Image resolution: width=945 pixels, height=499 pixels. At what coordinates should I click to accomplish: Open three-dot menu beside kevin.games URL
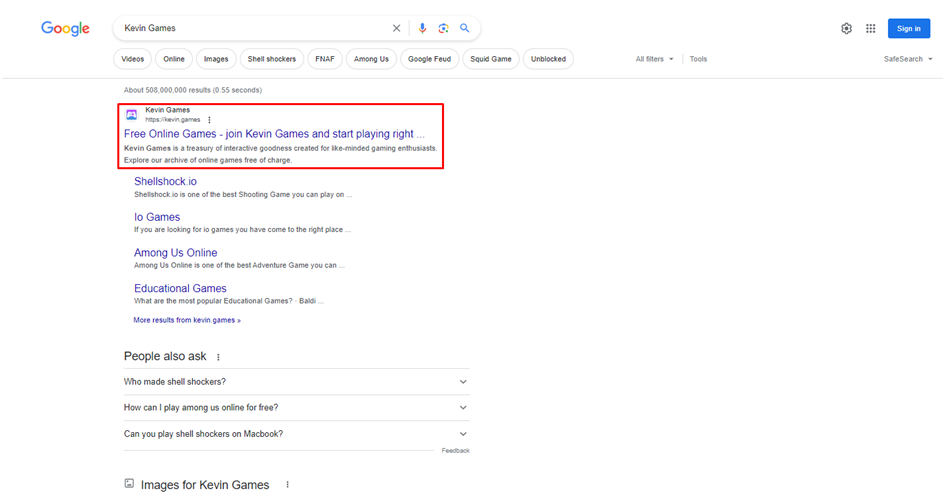pyautogui.click(x=209, y=120)
